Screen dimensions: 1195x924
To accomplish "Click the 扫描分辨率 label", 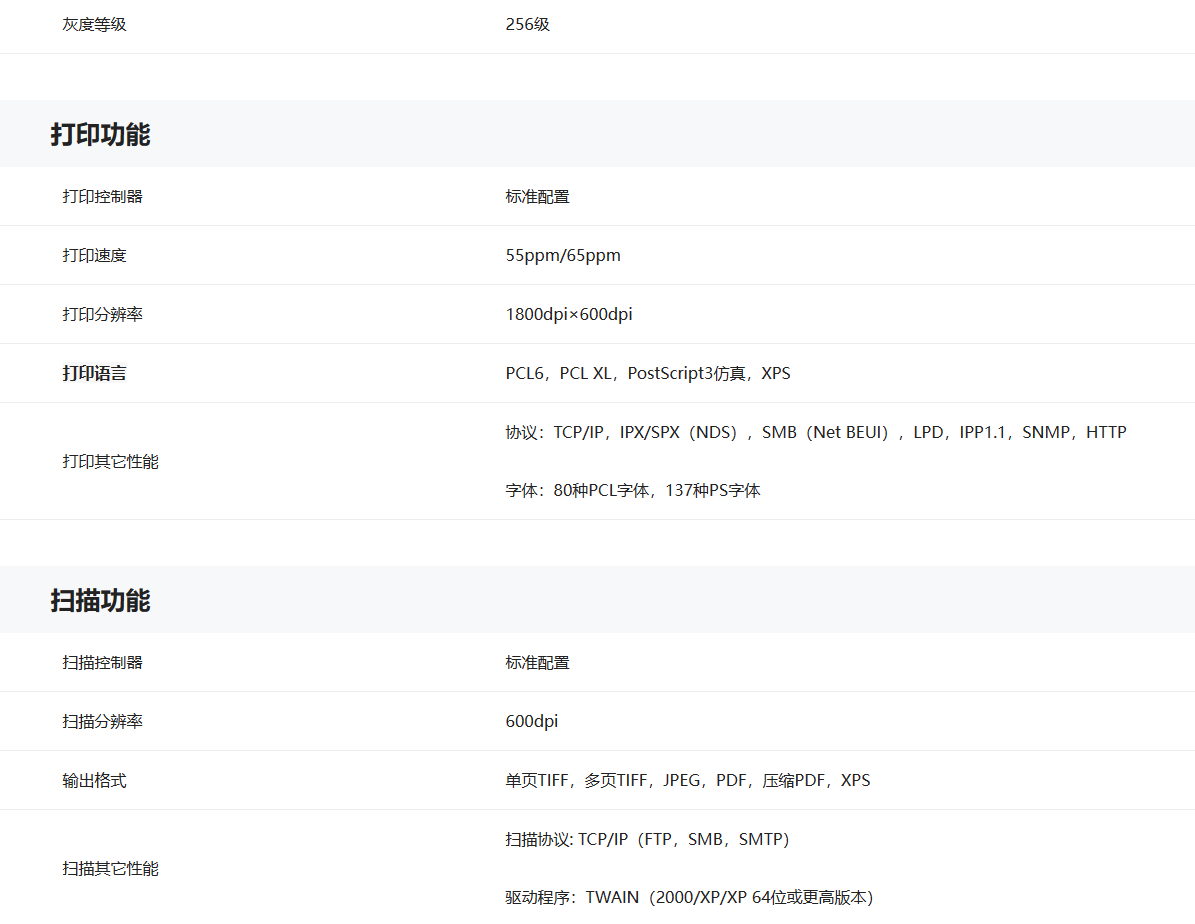I will [x=102, y=722].
